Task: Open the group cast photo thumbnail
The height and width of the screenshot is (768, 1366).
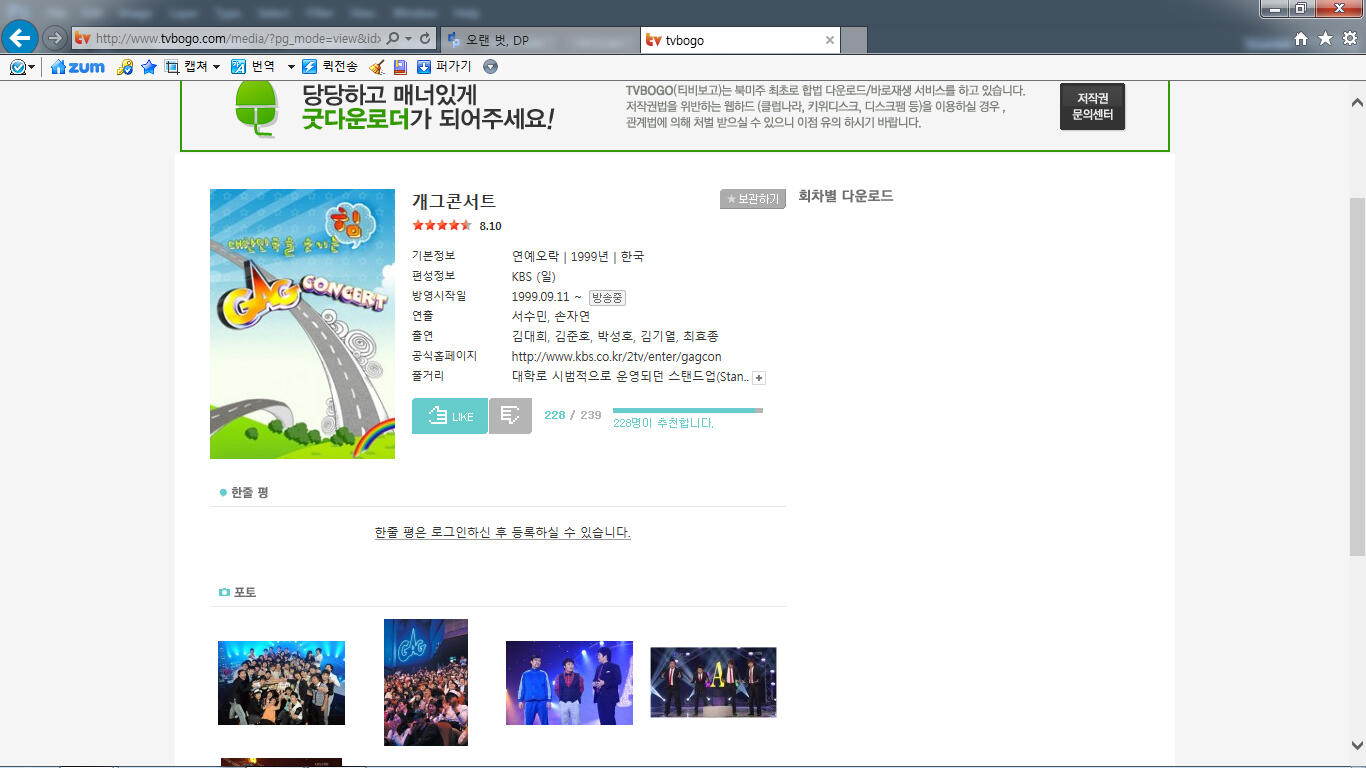Action: pos(281,683)
